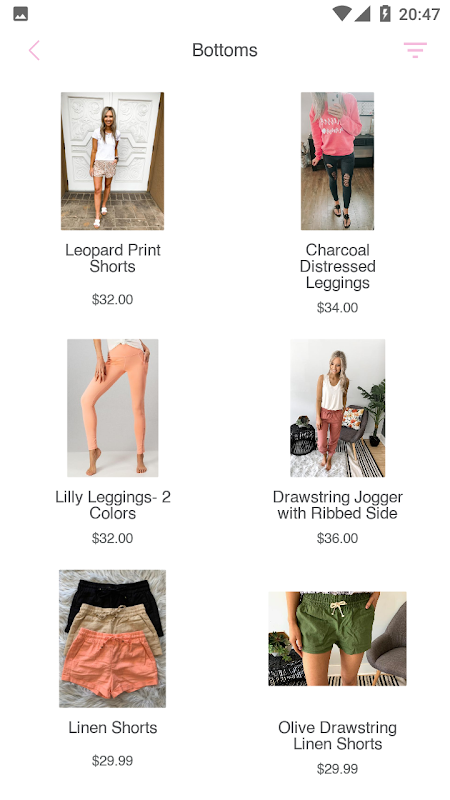Tap the pink back arrow icon
The width and height of the screenshot is (450, 800).
click(x=34, y=51)
